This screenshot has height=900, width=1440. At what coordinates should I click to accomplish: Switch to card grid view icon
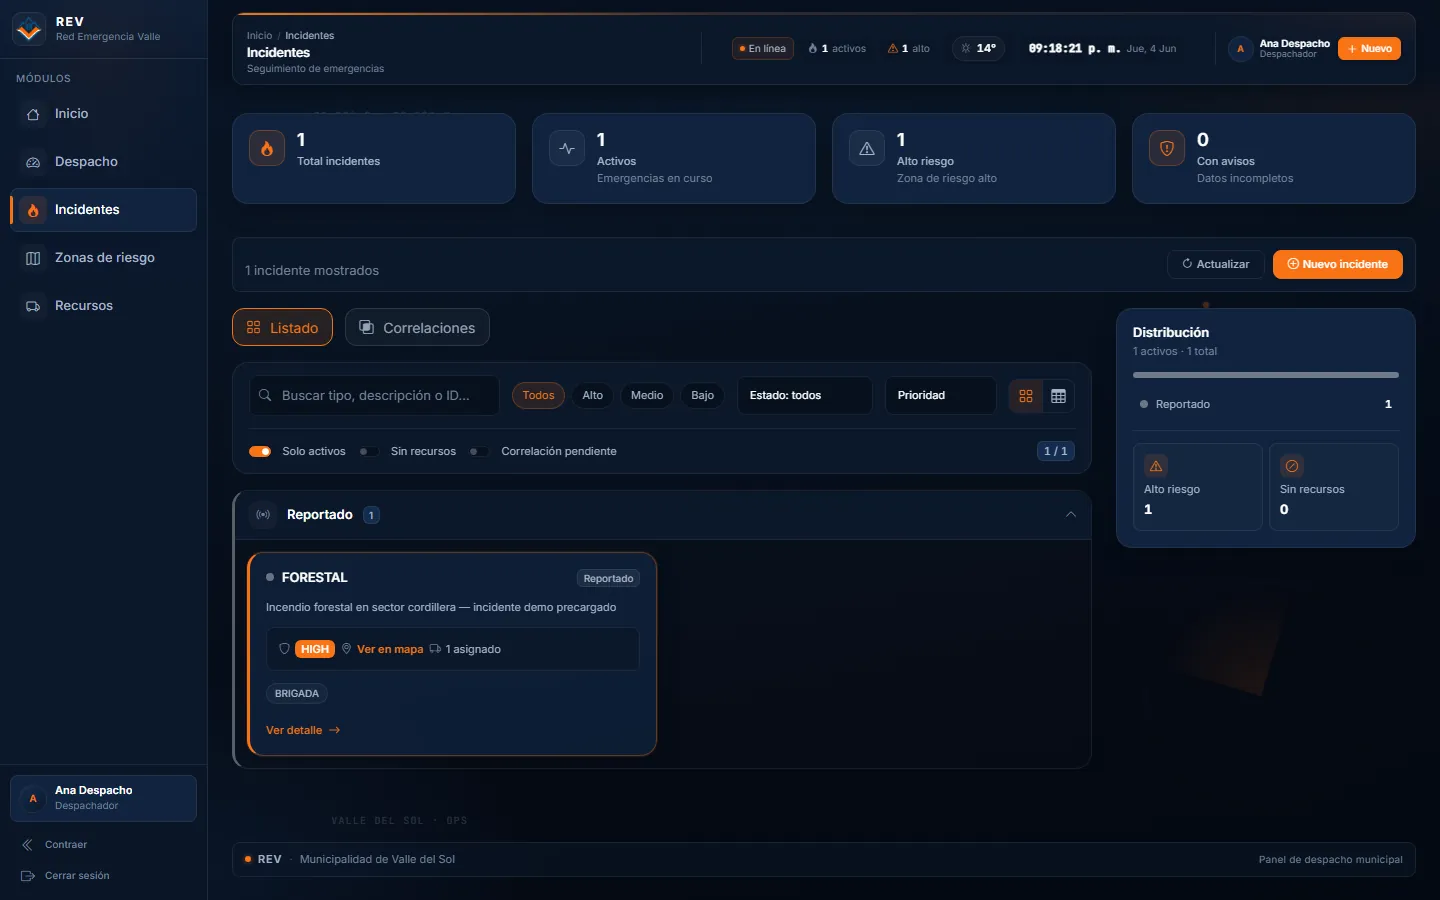pos(1026,396)
